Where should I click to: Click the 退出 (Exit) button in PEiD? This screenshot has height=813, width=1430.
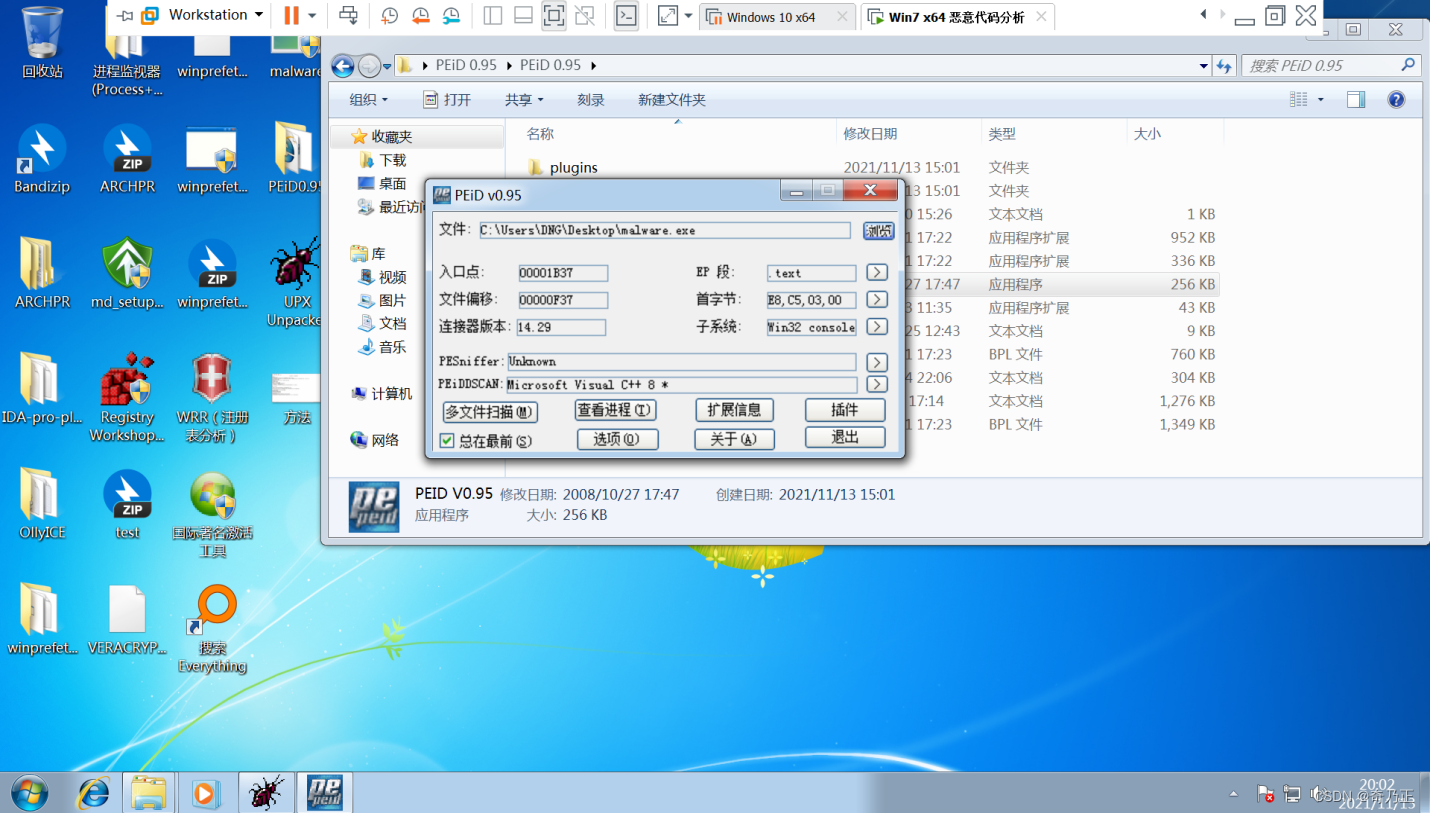(845, 438)
